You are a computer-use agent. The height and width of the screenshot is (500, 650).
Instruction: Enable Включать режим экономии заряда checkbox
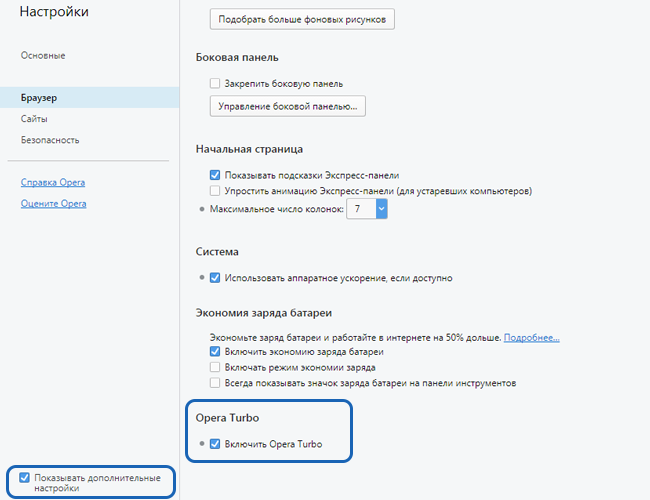[215, 367]
